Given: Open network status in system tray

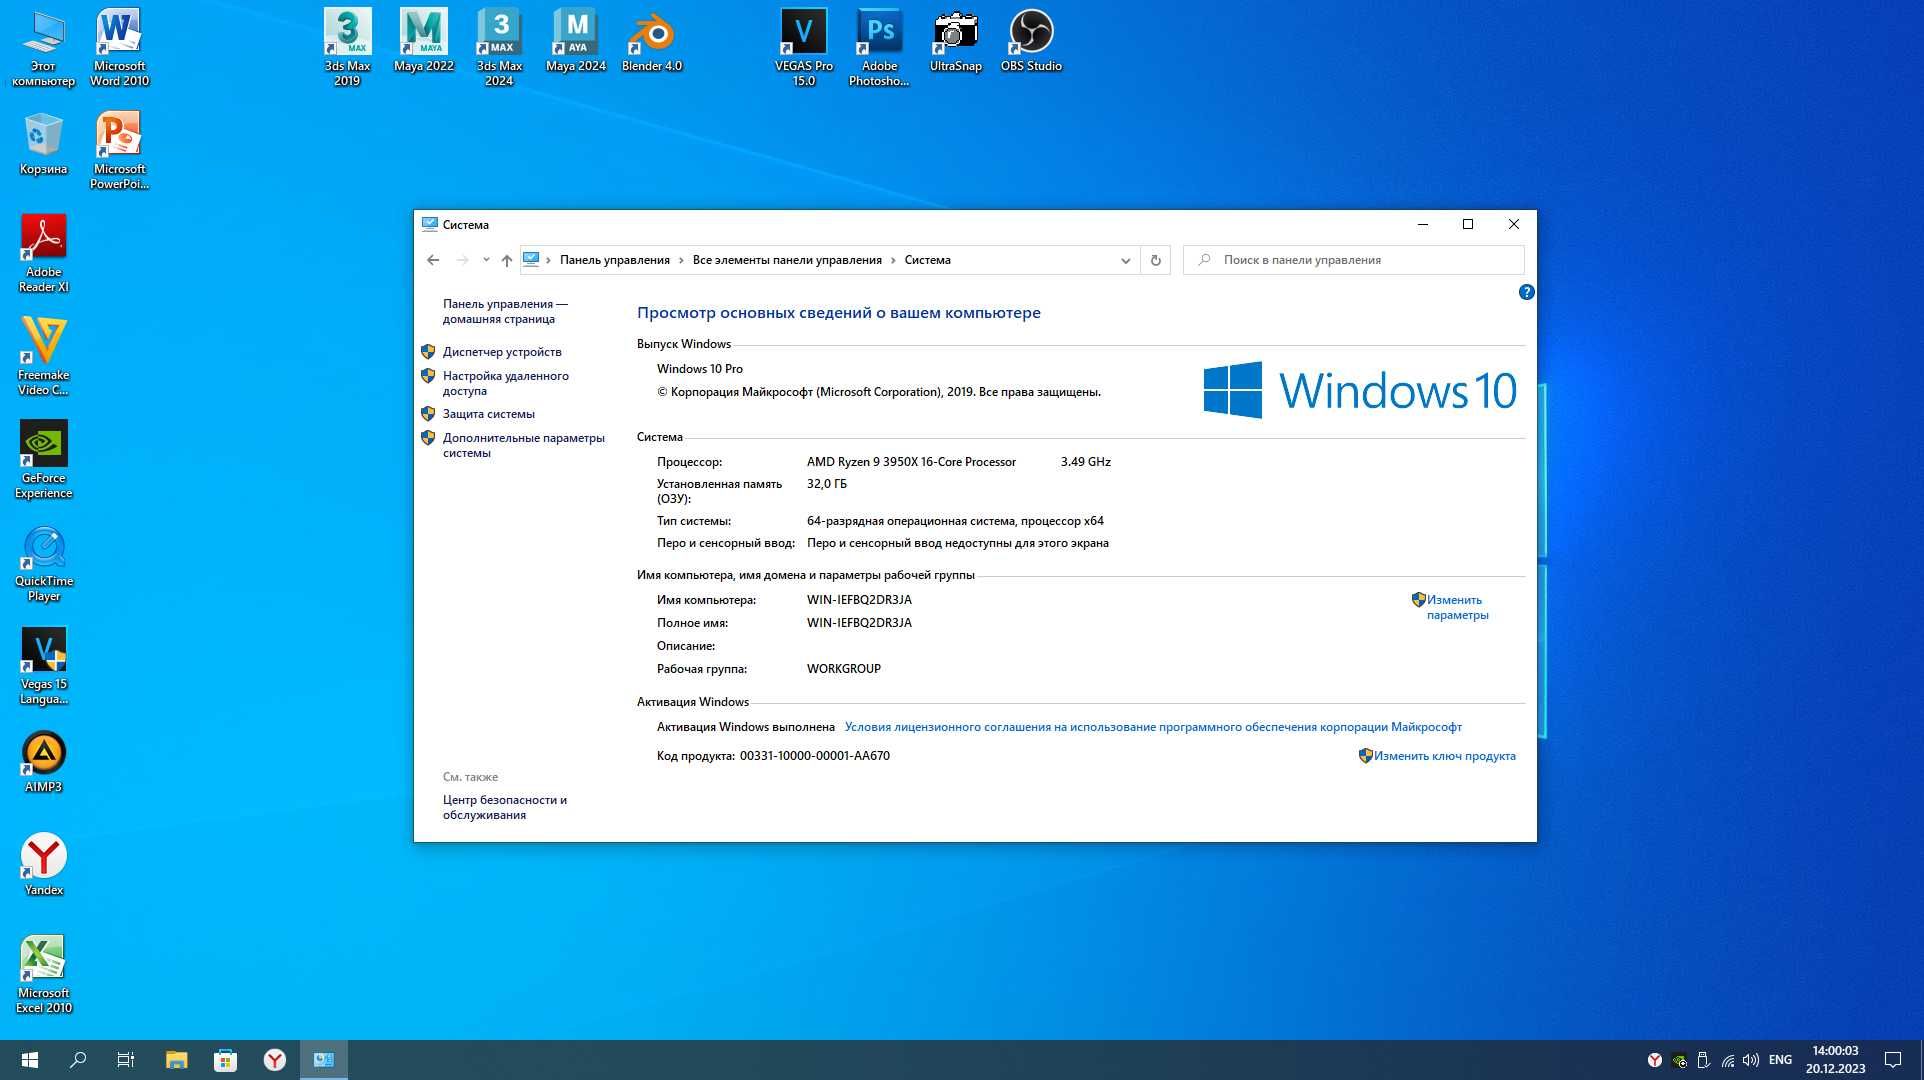Looking at the screenshot, I should pos(1727,1060).
